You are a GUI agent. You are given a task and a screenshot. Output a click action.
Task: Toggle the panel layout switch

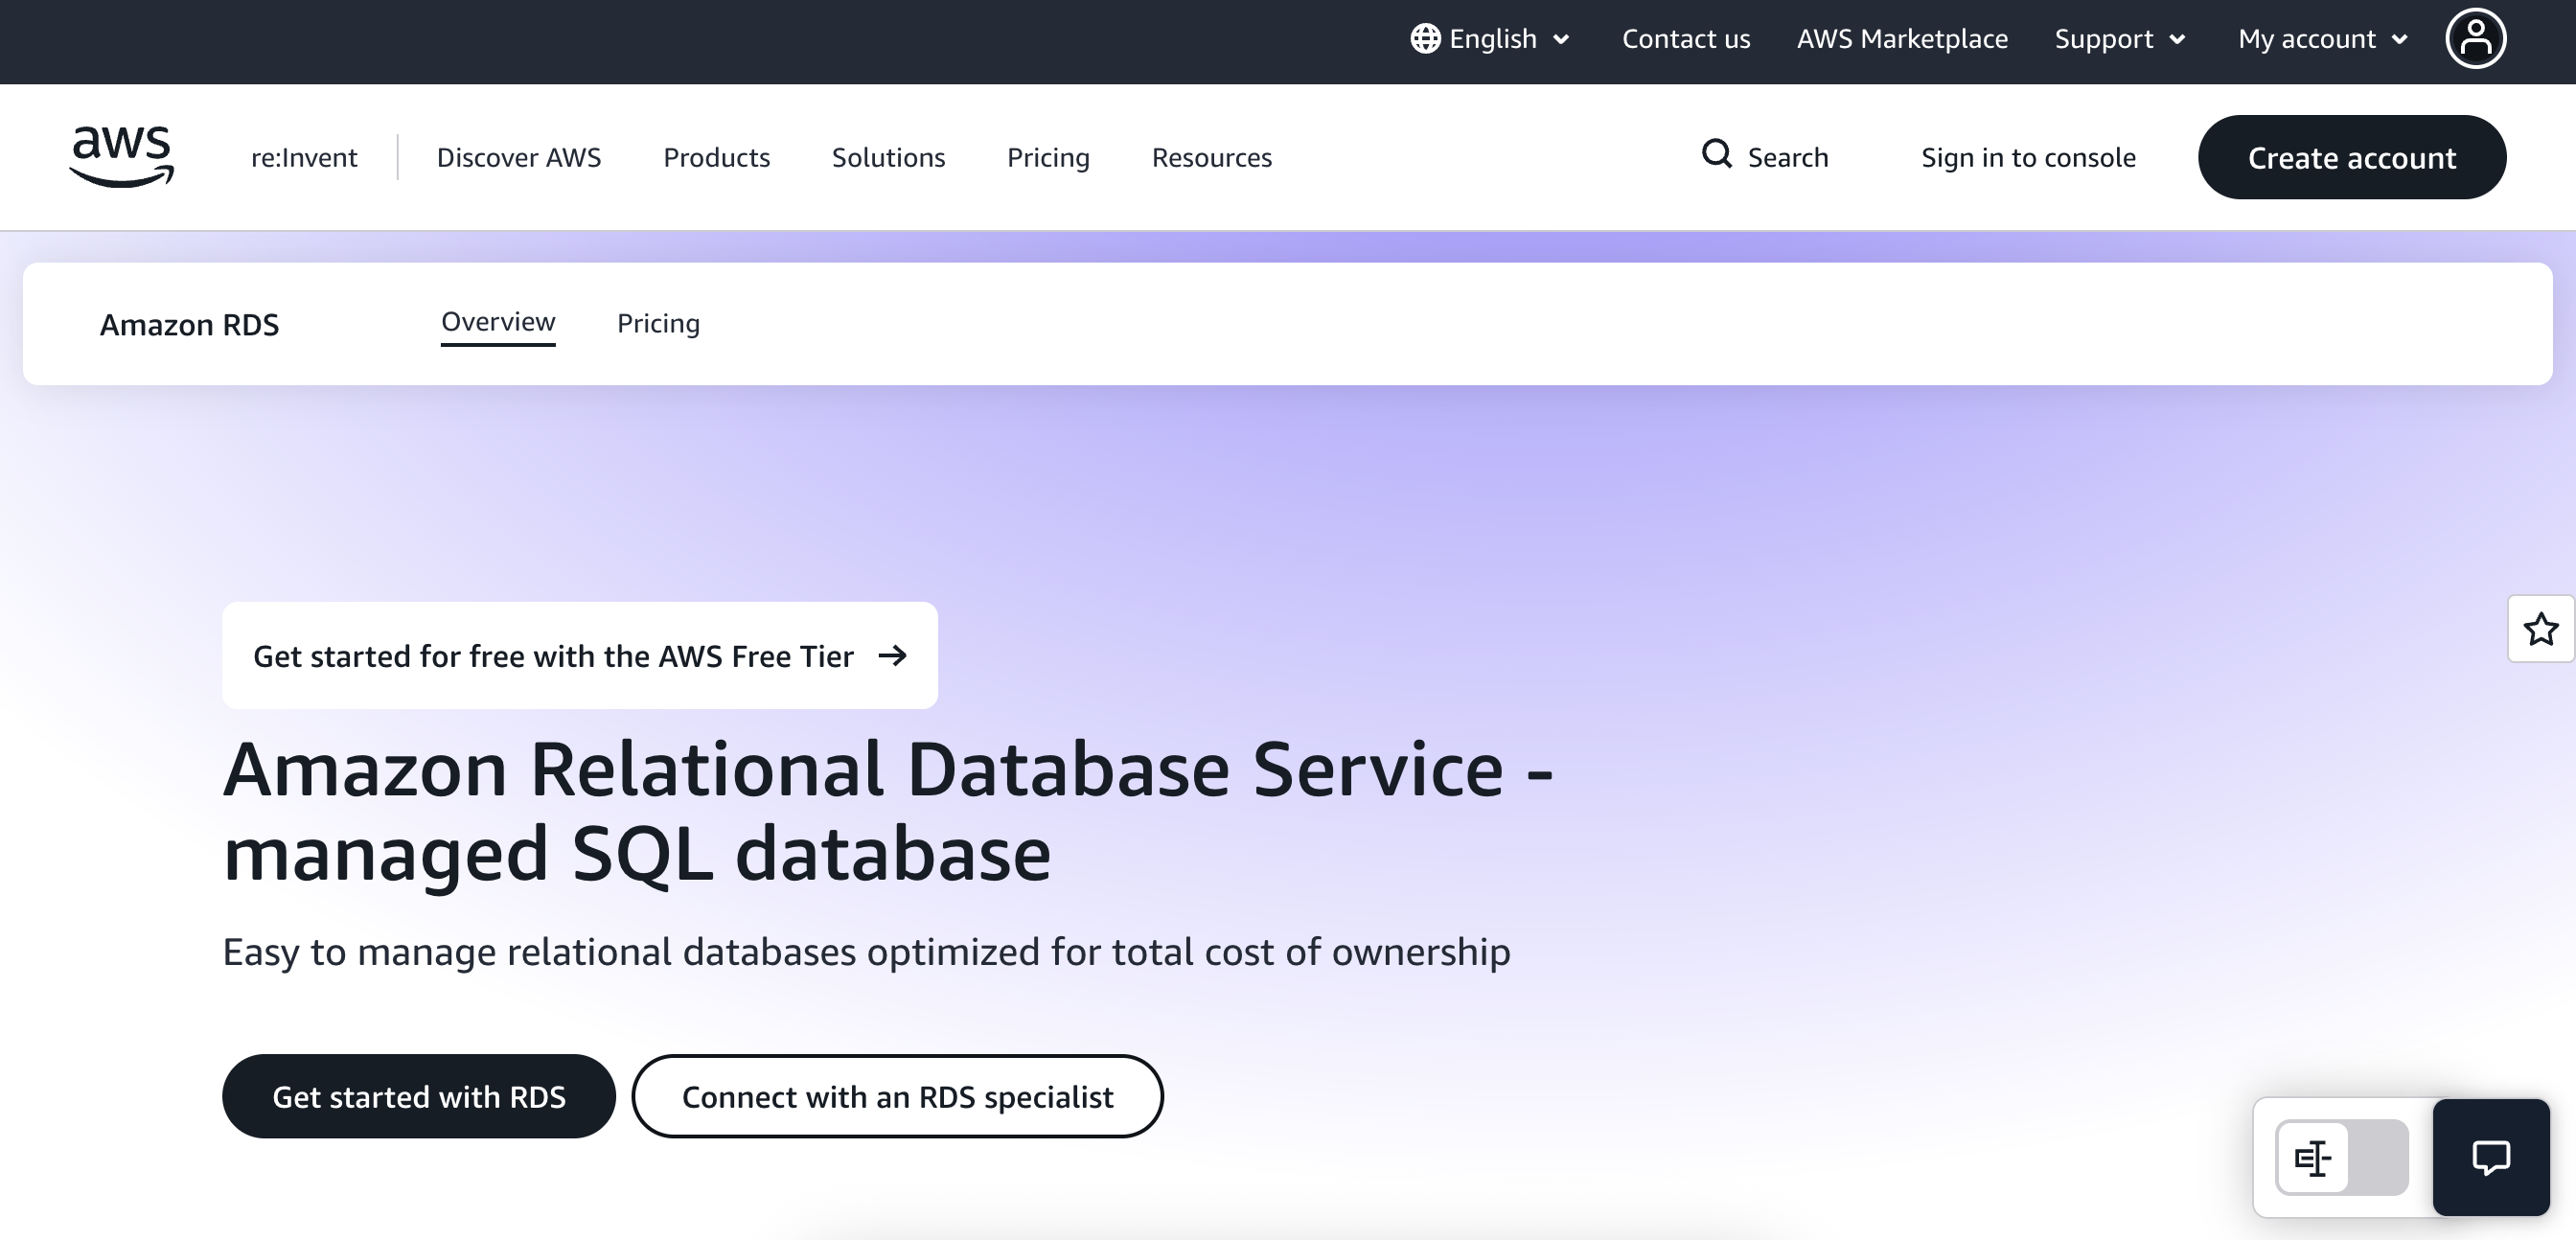pyautogui.click(x=2341, y=1157)
